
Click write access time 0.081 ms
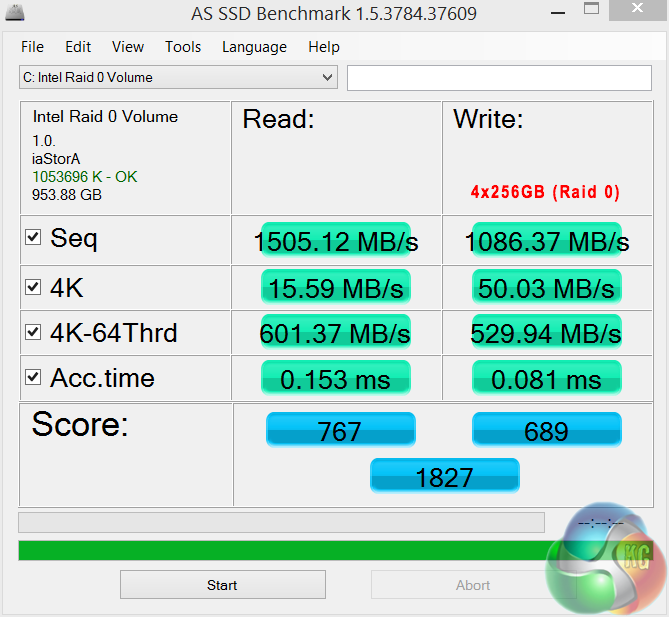click(547, 378)
